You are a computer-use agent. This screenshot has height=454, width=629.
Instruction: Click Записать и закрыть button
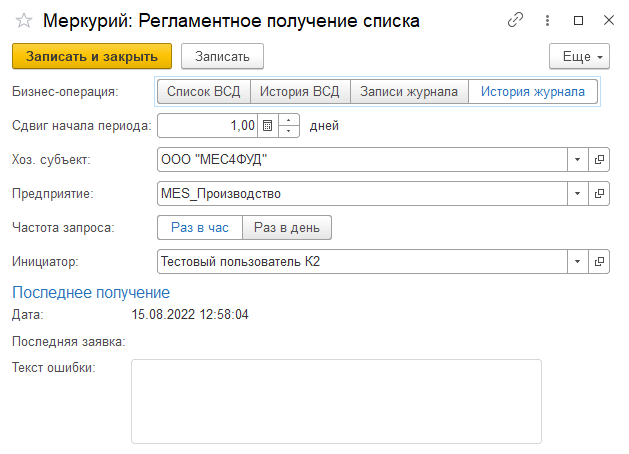(x=92, y=57)
